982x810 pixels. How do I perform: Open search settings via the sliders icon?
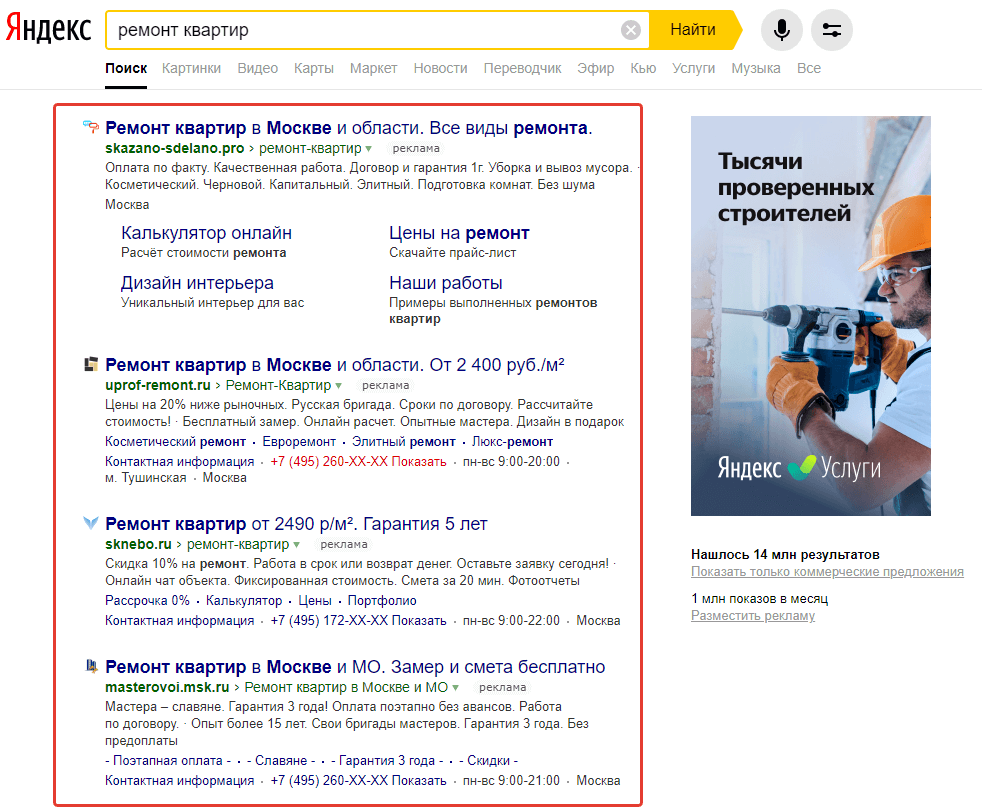[x=832, y=30]
